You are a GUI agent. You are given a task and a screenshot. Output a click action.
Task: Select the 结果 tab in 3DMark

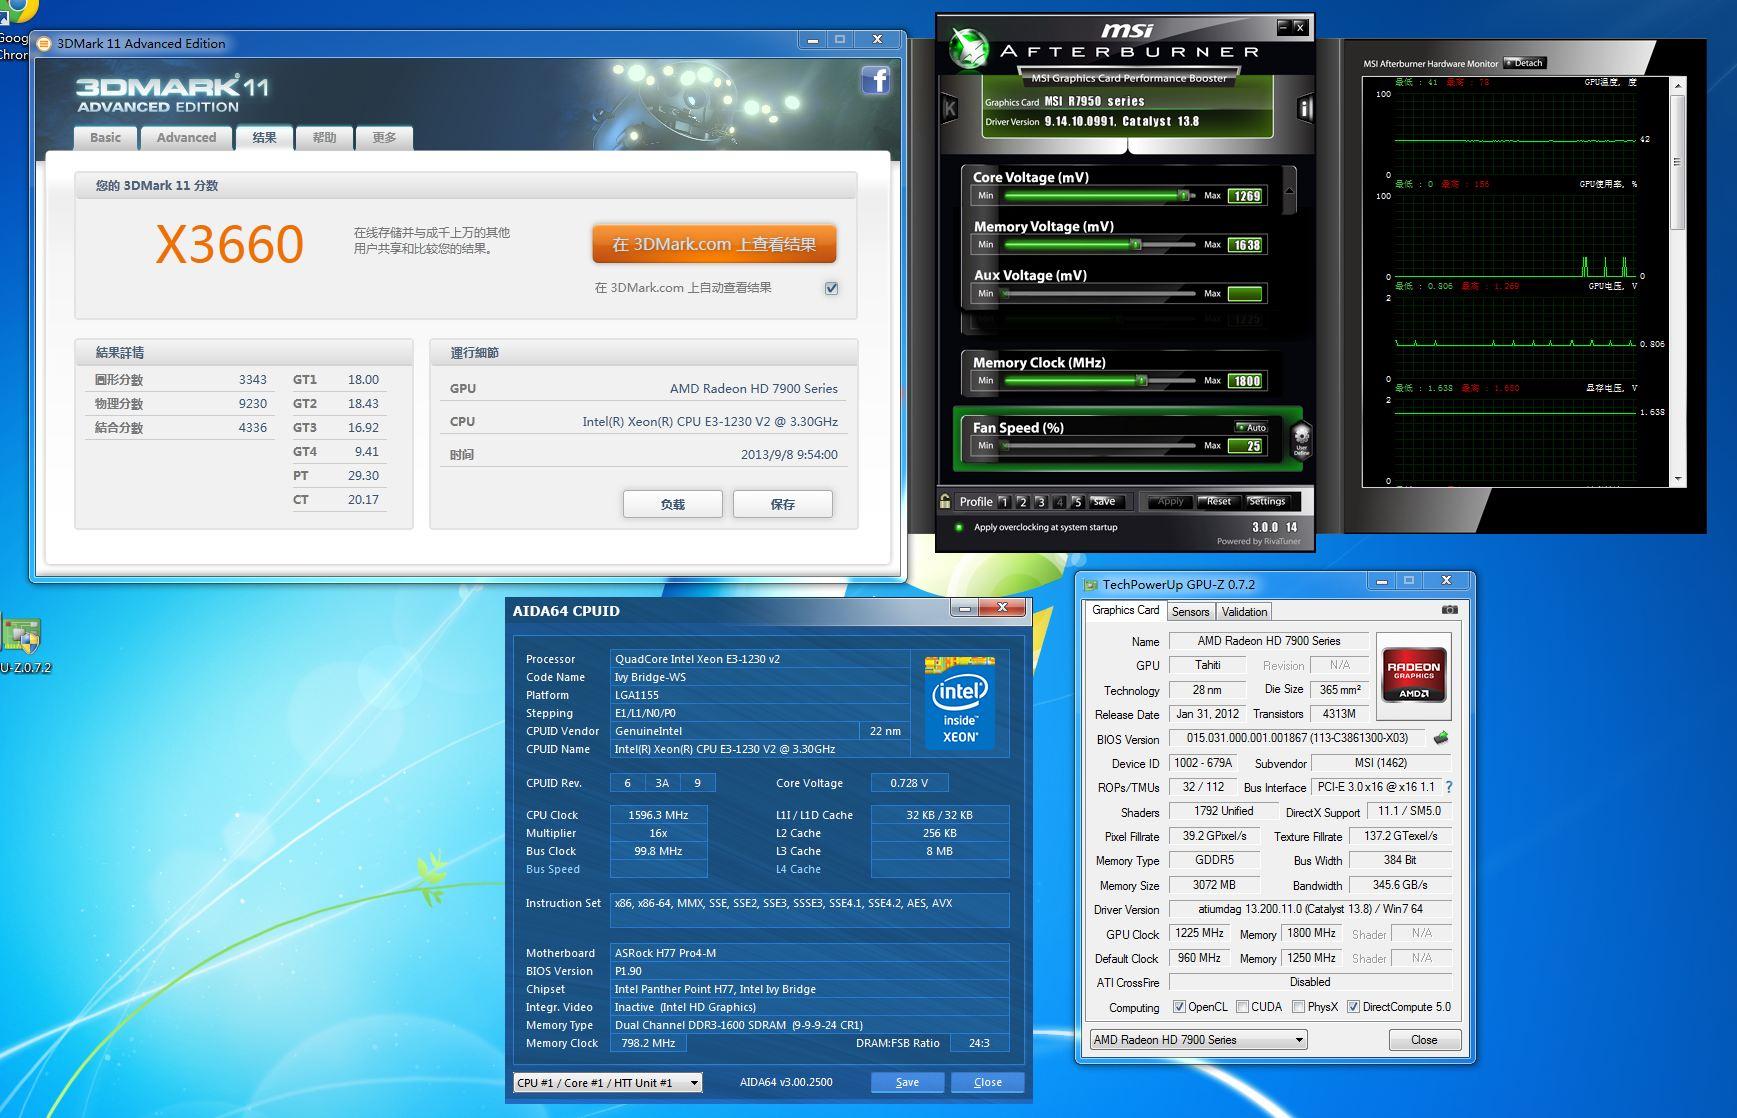264,138
